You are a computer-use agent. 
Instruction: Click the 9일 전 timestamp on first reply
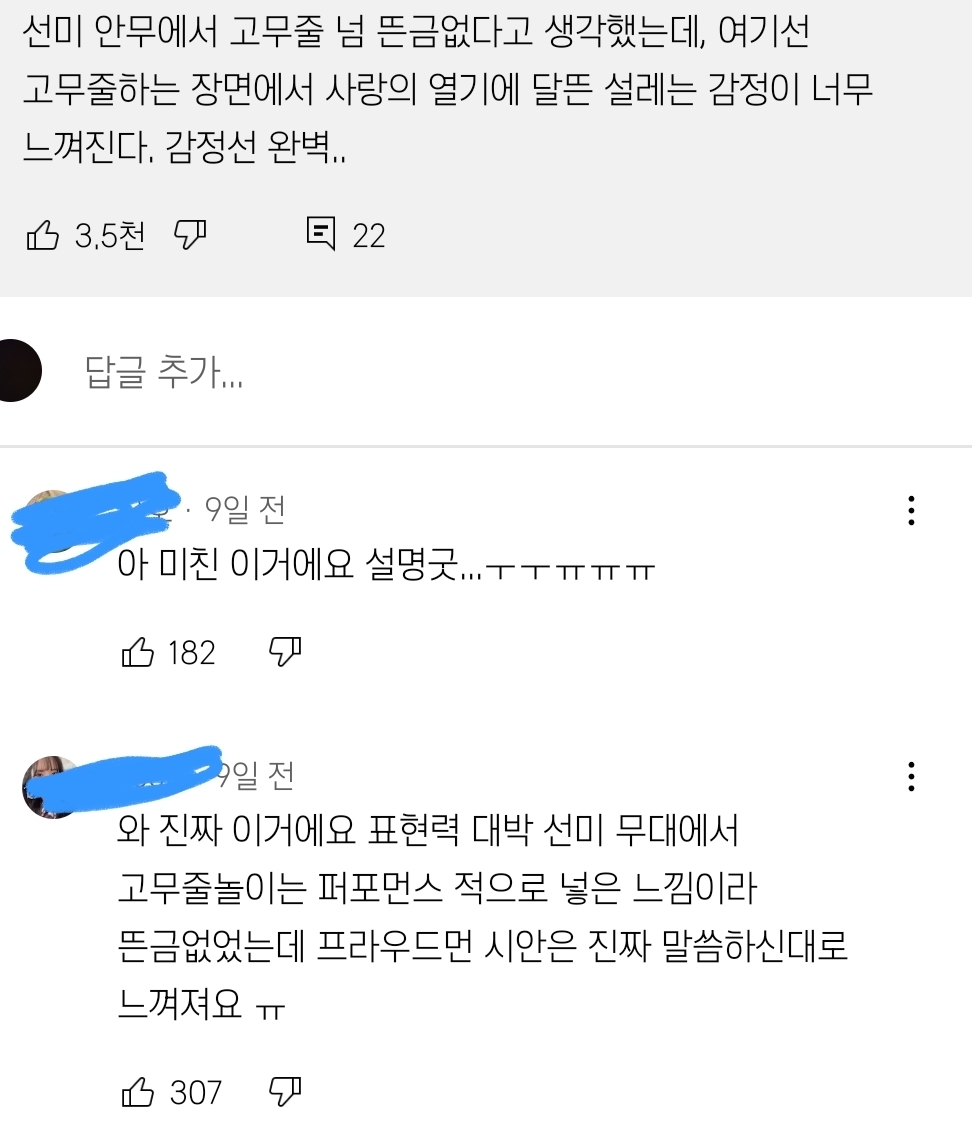(x=244, y=510)
